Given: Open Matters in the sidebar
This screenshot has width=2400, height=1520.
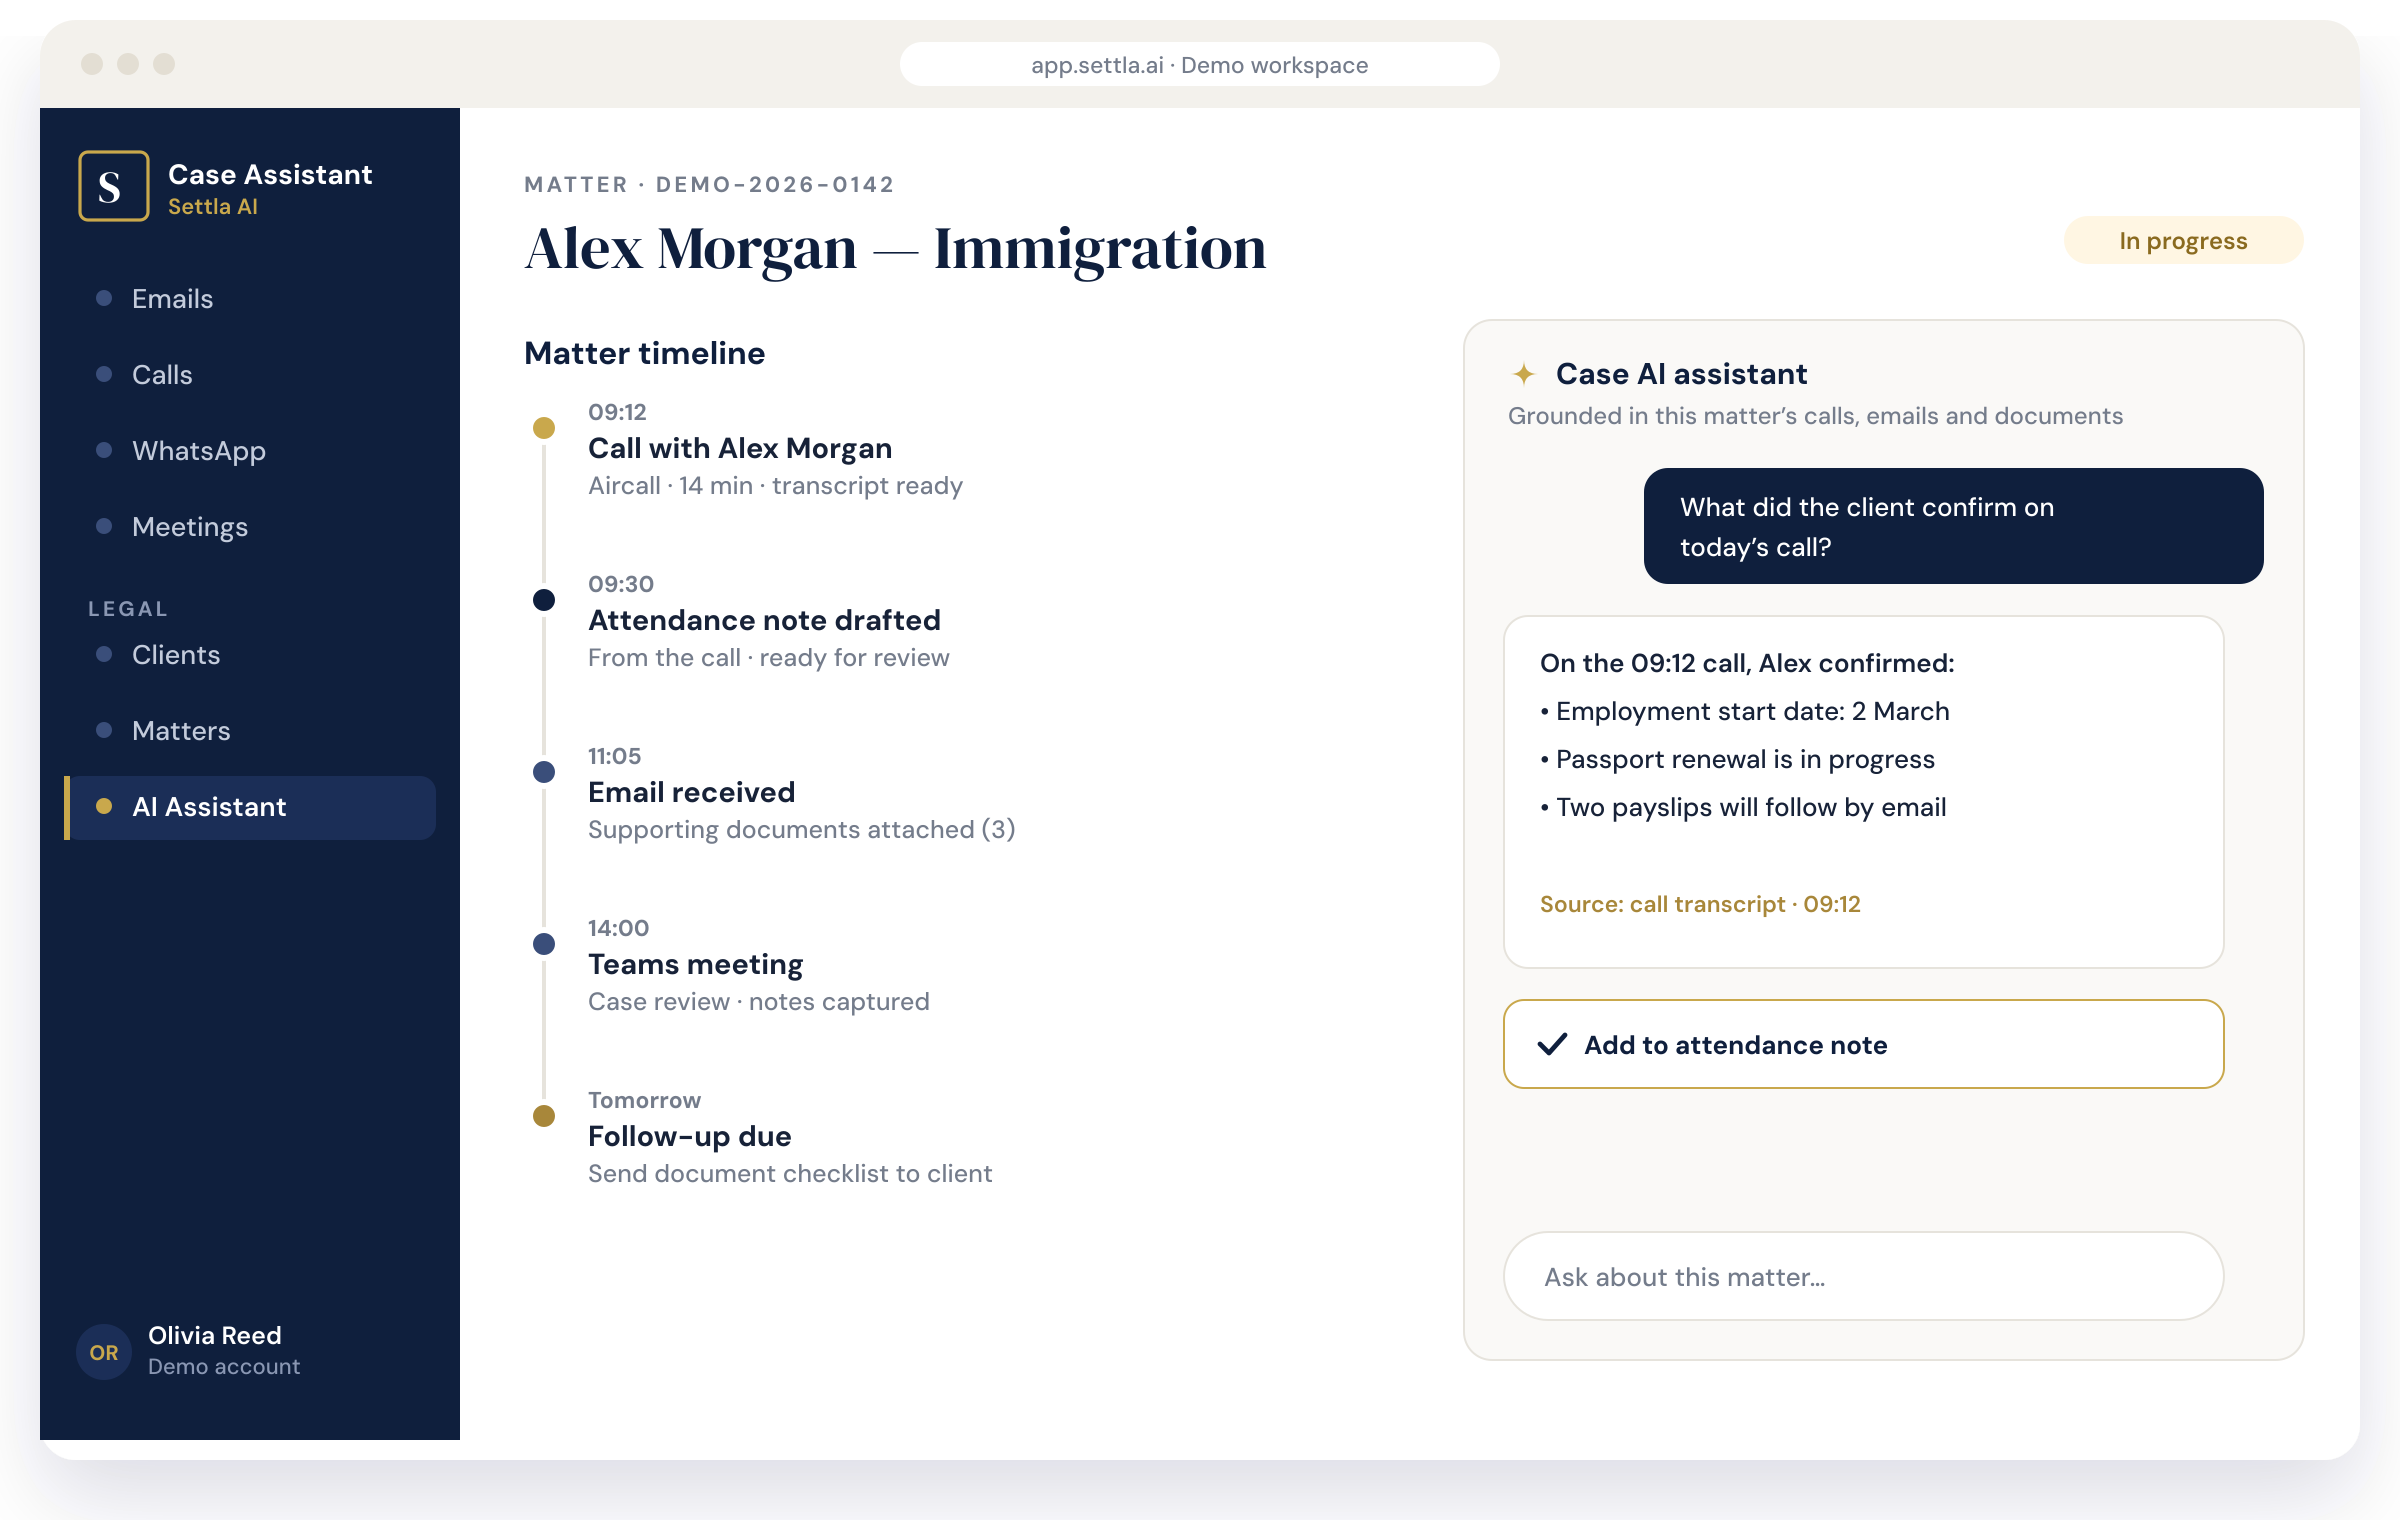Looking at the screenshot, I should 250,731.
